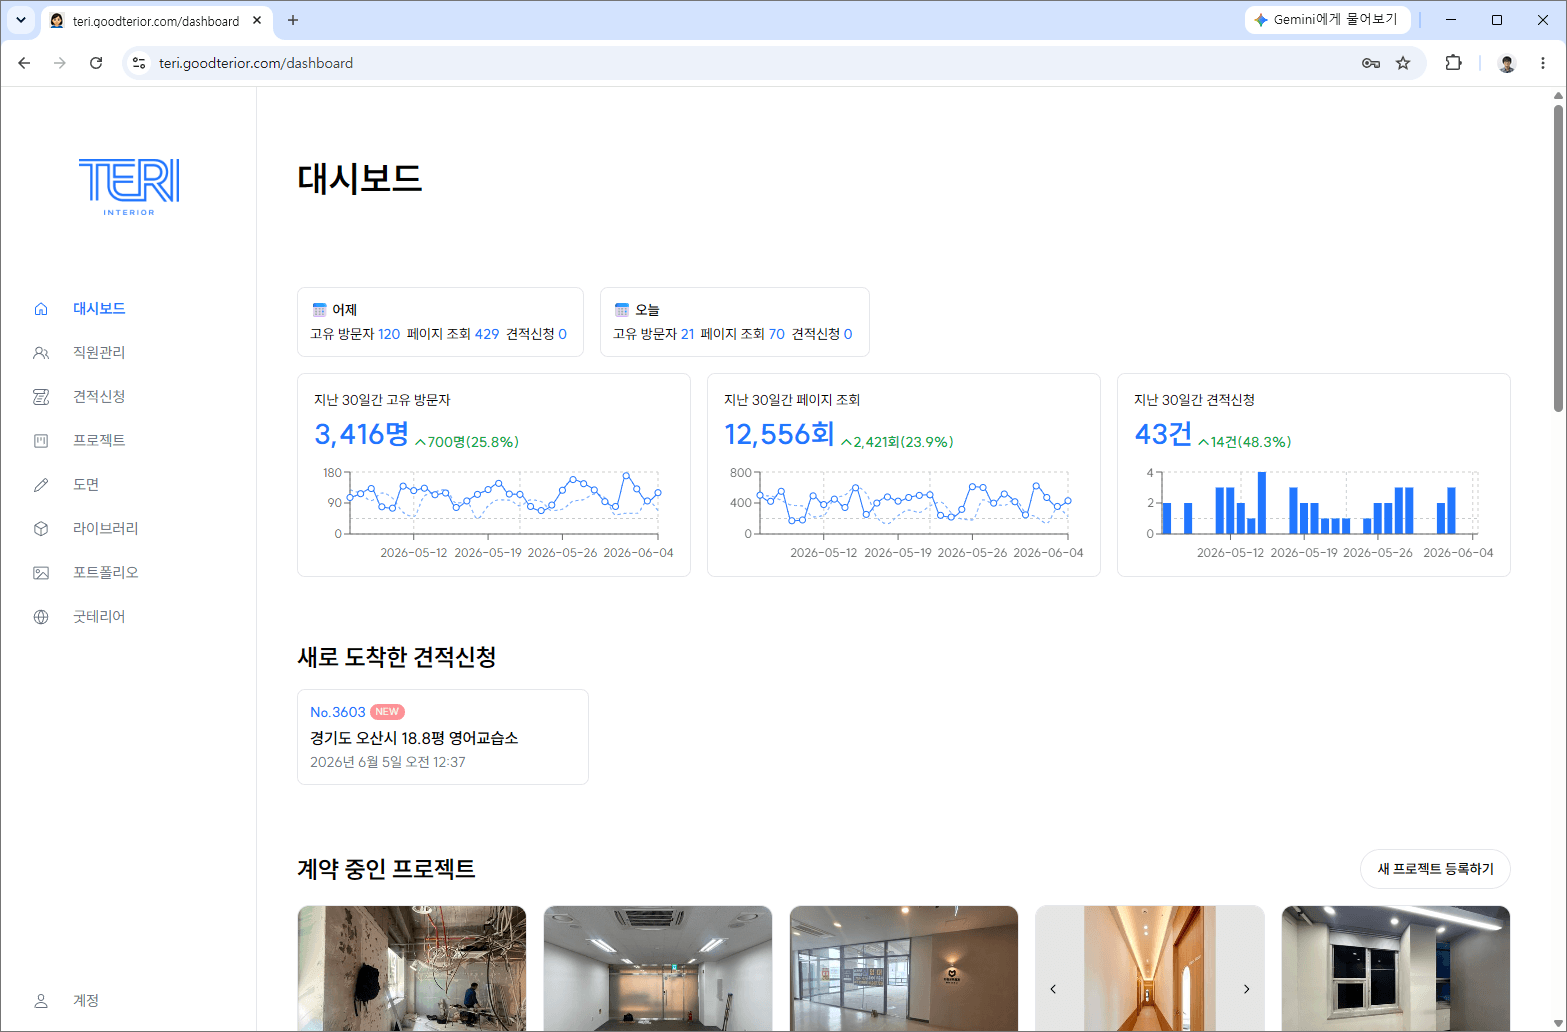Click the 프로젝트 board icon
The width and height of the screenshot is (1567, 1032).
41,441
